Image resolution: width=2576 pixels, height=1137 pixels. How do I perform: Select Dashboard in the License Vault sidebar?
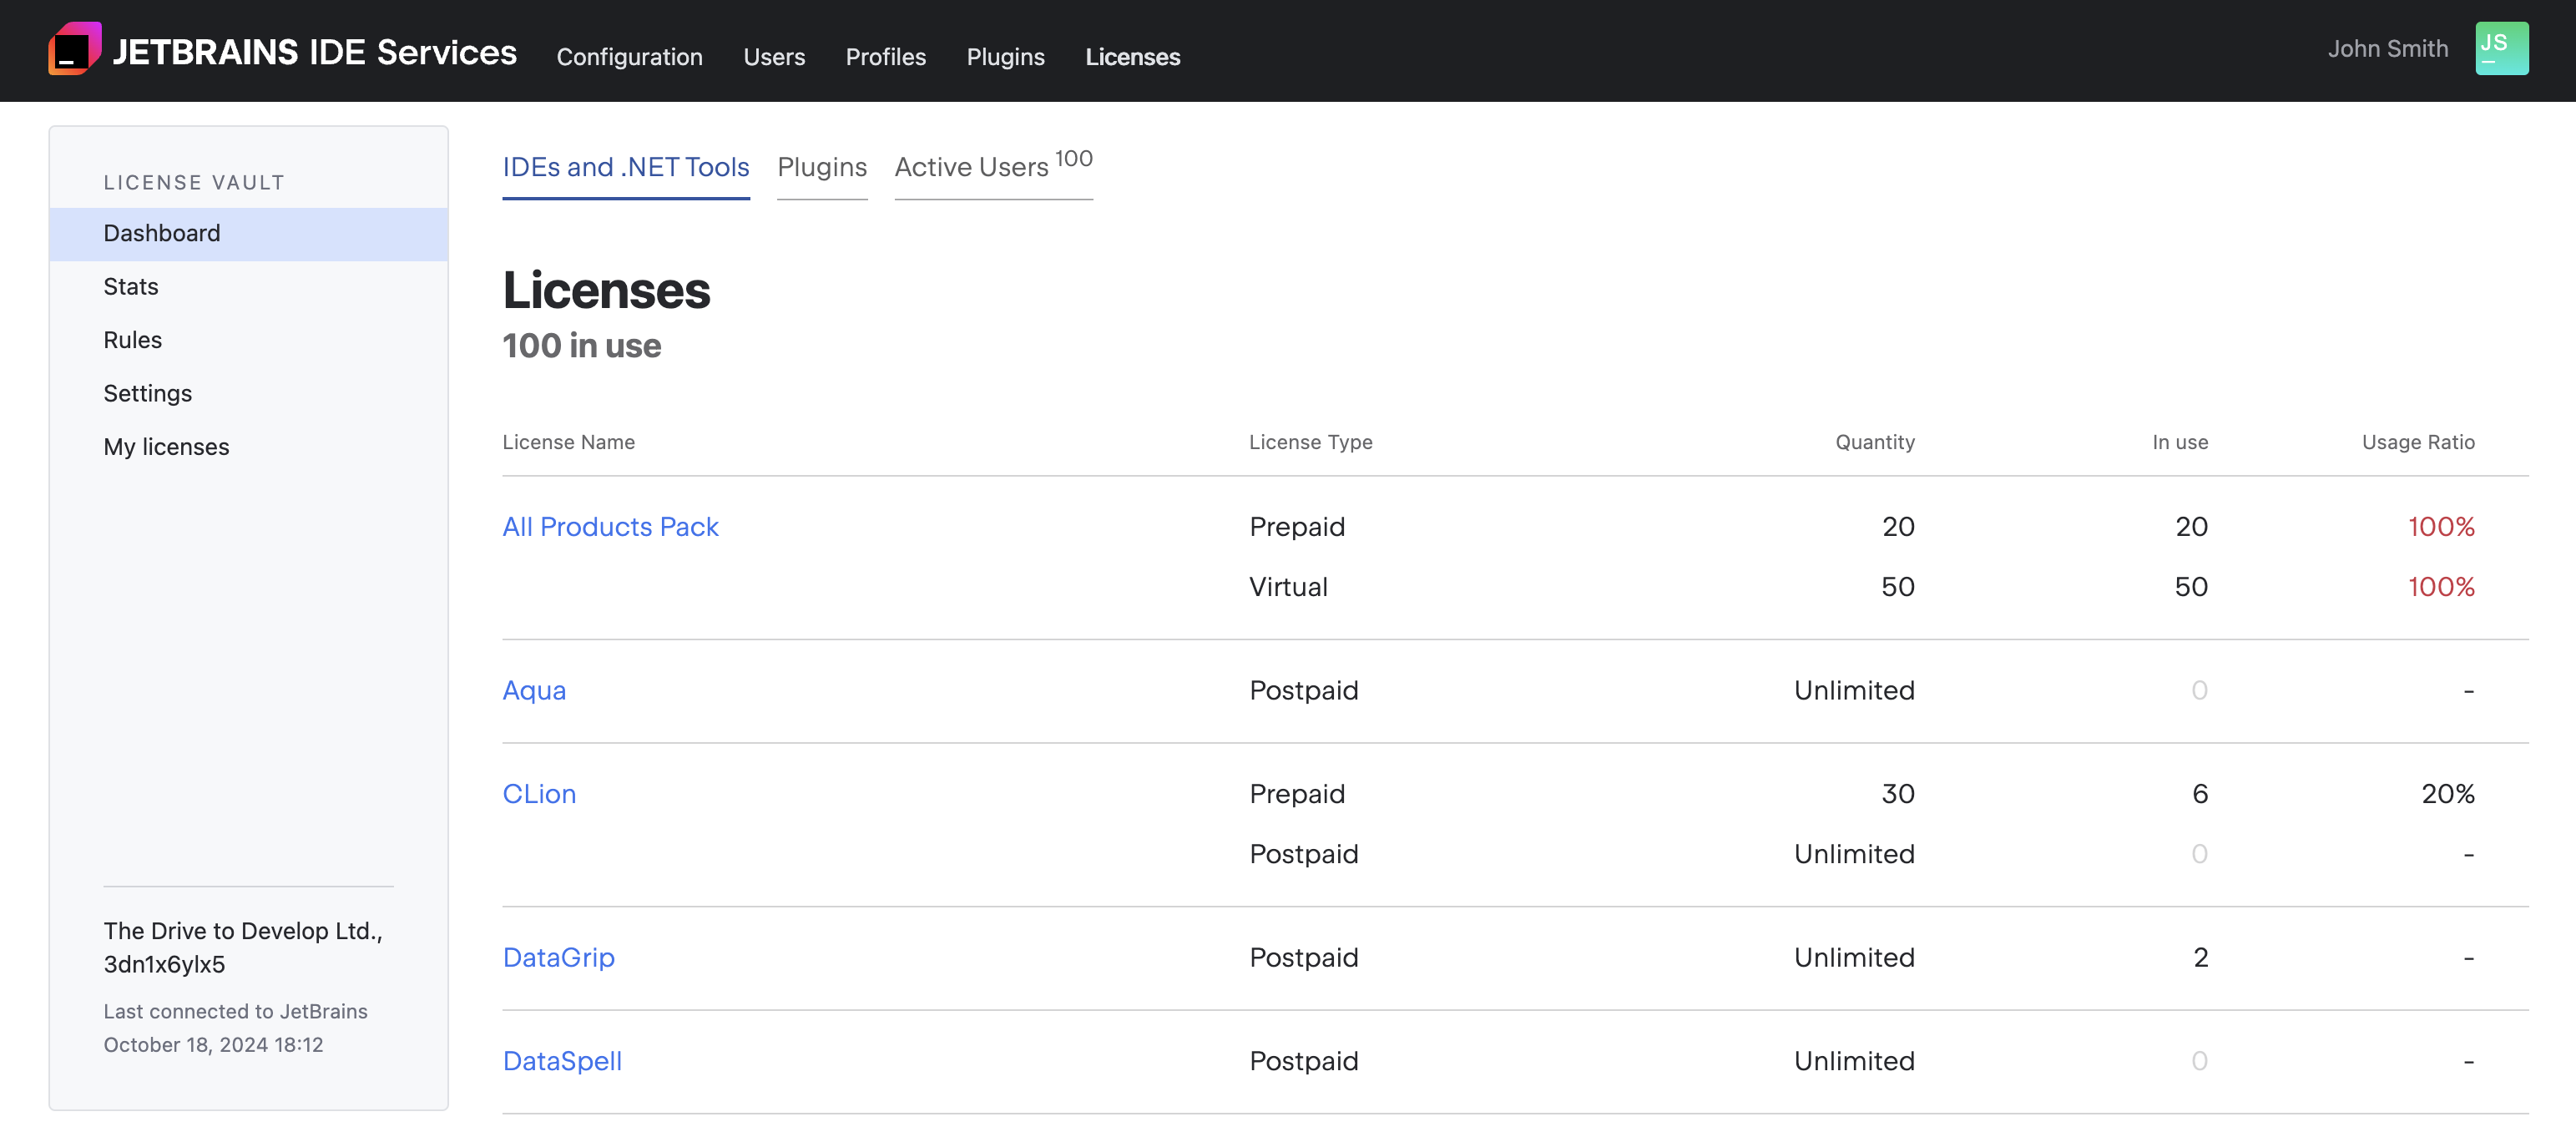162,233
